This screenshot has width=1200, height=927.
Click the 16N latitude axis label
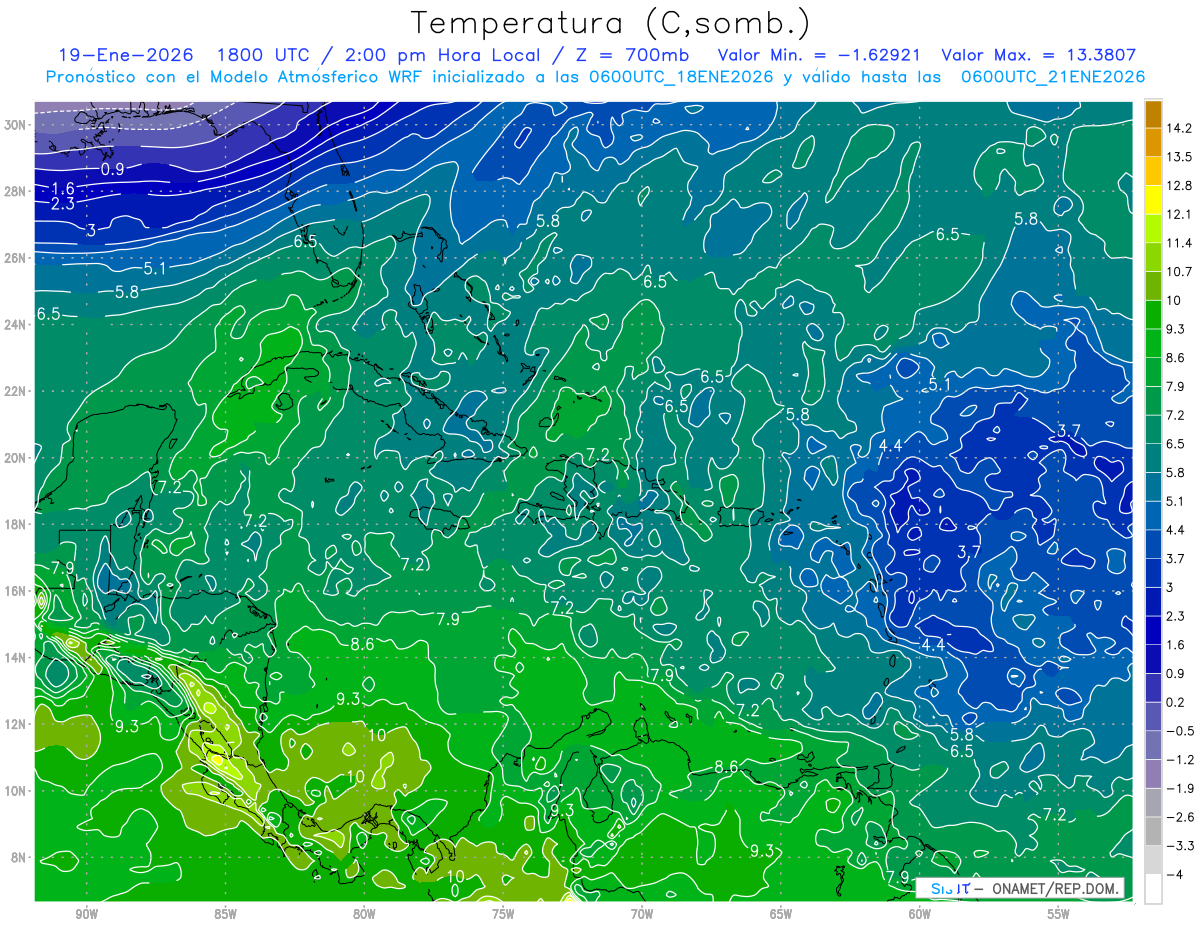coord(16,590)
